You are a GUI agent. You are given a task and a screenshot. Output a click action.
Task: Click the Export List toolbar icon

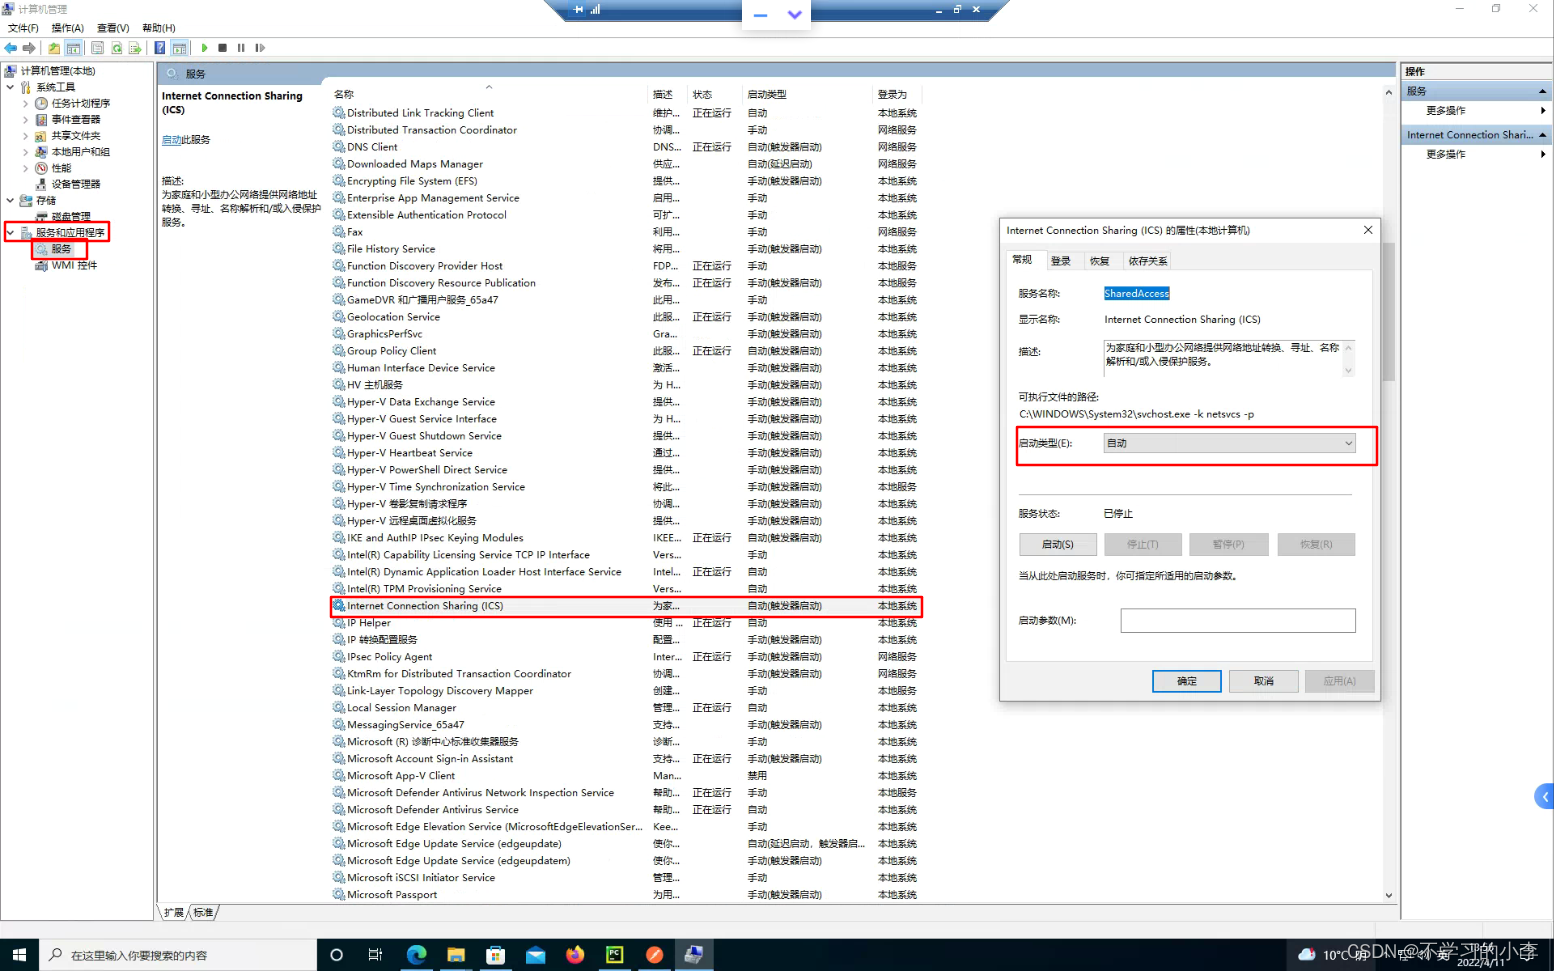click(135, 48)
